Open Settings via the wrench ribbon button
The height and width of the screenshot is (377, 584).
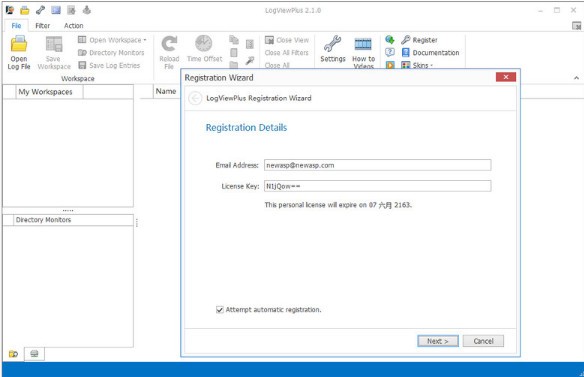click(x=333, y=49)
